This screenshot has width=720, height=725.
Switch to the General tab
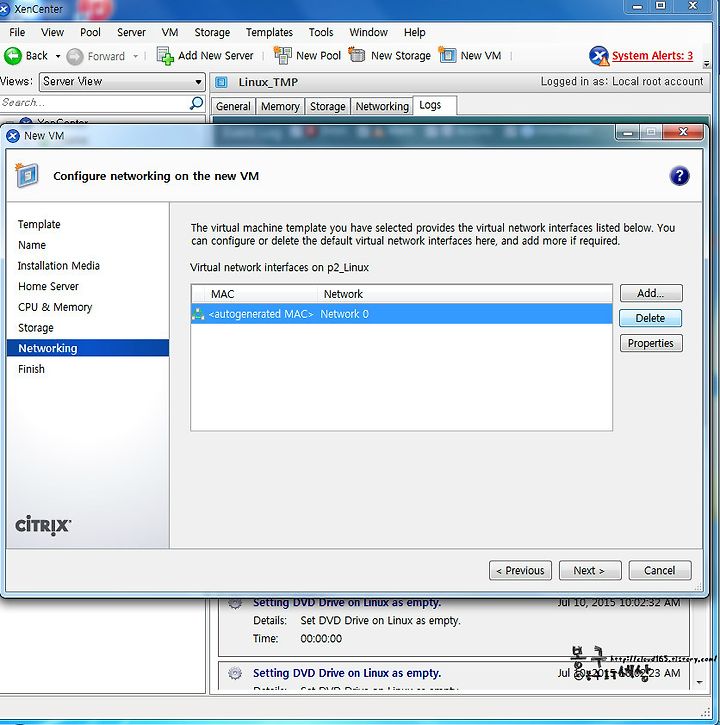pos(233,106)
